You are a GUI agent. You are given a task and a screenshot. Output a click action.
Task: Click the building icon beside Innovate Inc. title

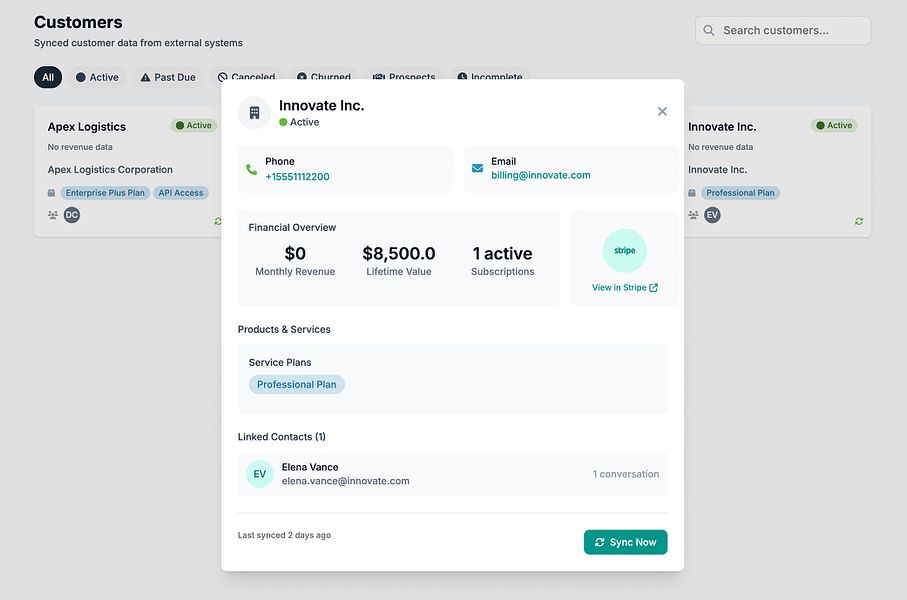coord(255,112)
